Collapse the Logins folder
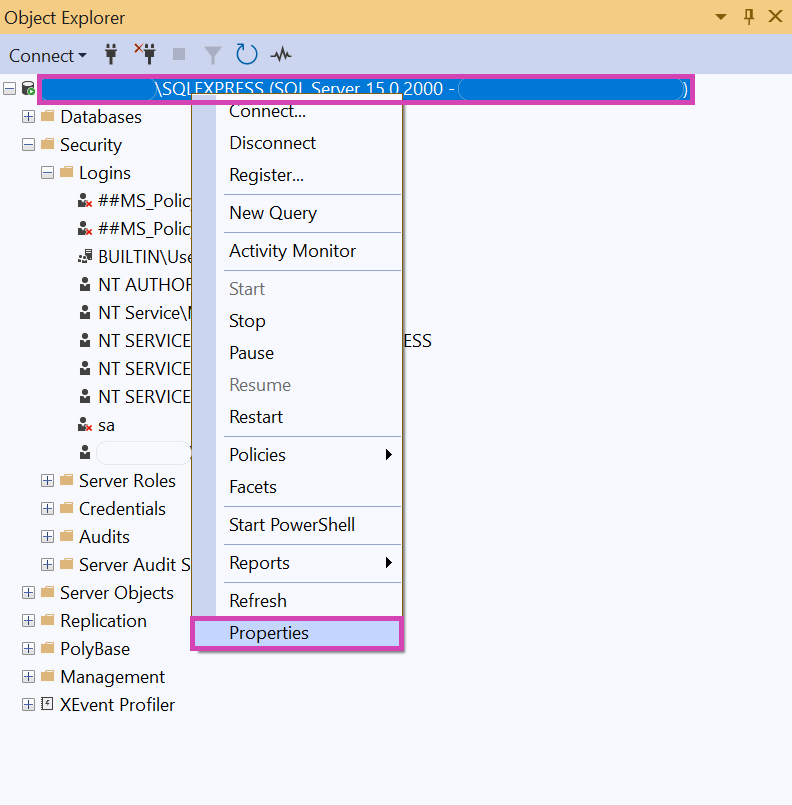Image resolution: width=792 pixels, height=805 pixels. coord(47,172)
